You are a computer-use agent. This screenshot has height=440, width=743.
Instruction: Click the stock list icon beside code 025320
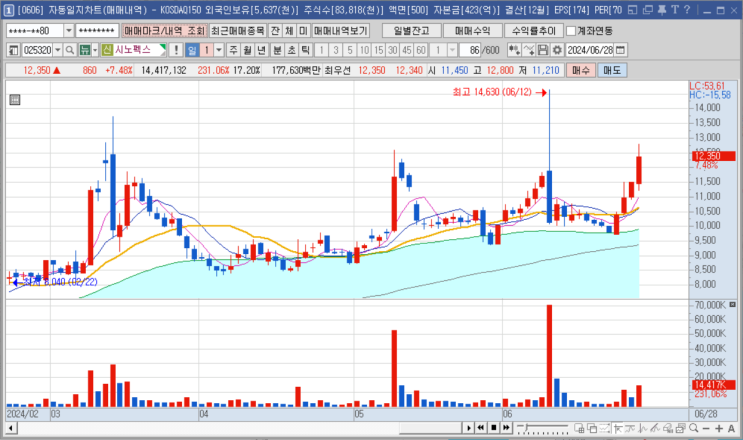[x=13, y=50]
